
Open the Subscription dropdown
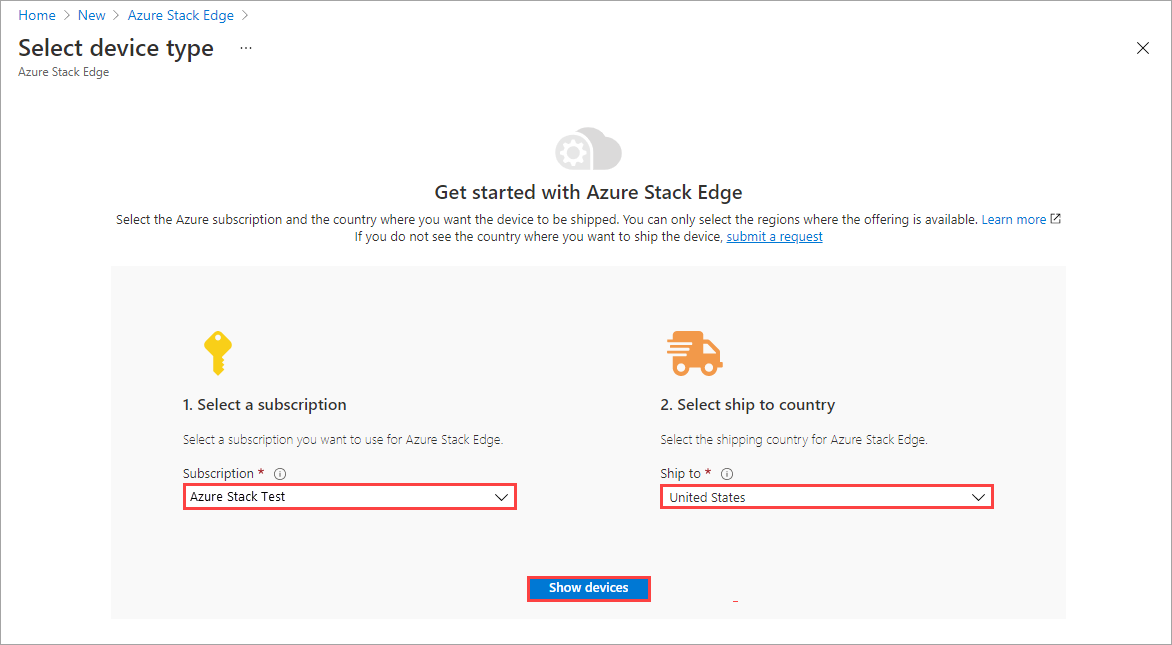[349, 496]
